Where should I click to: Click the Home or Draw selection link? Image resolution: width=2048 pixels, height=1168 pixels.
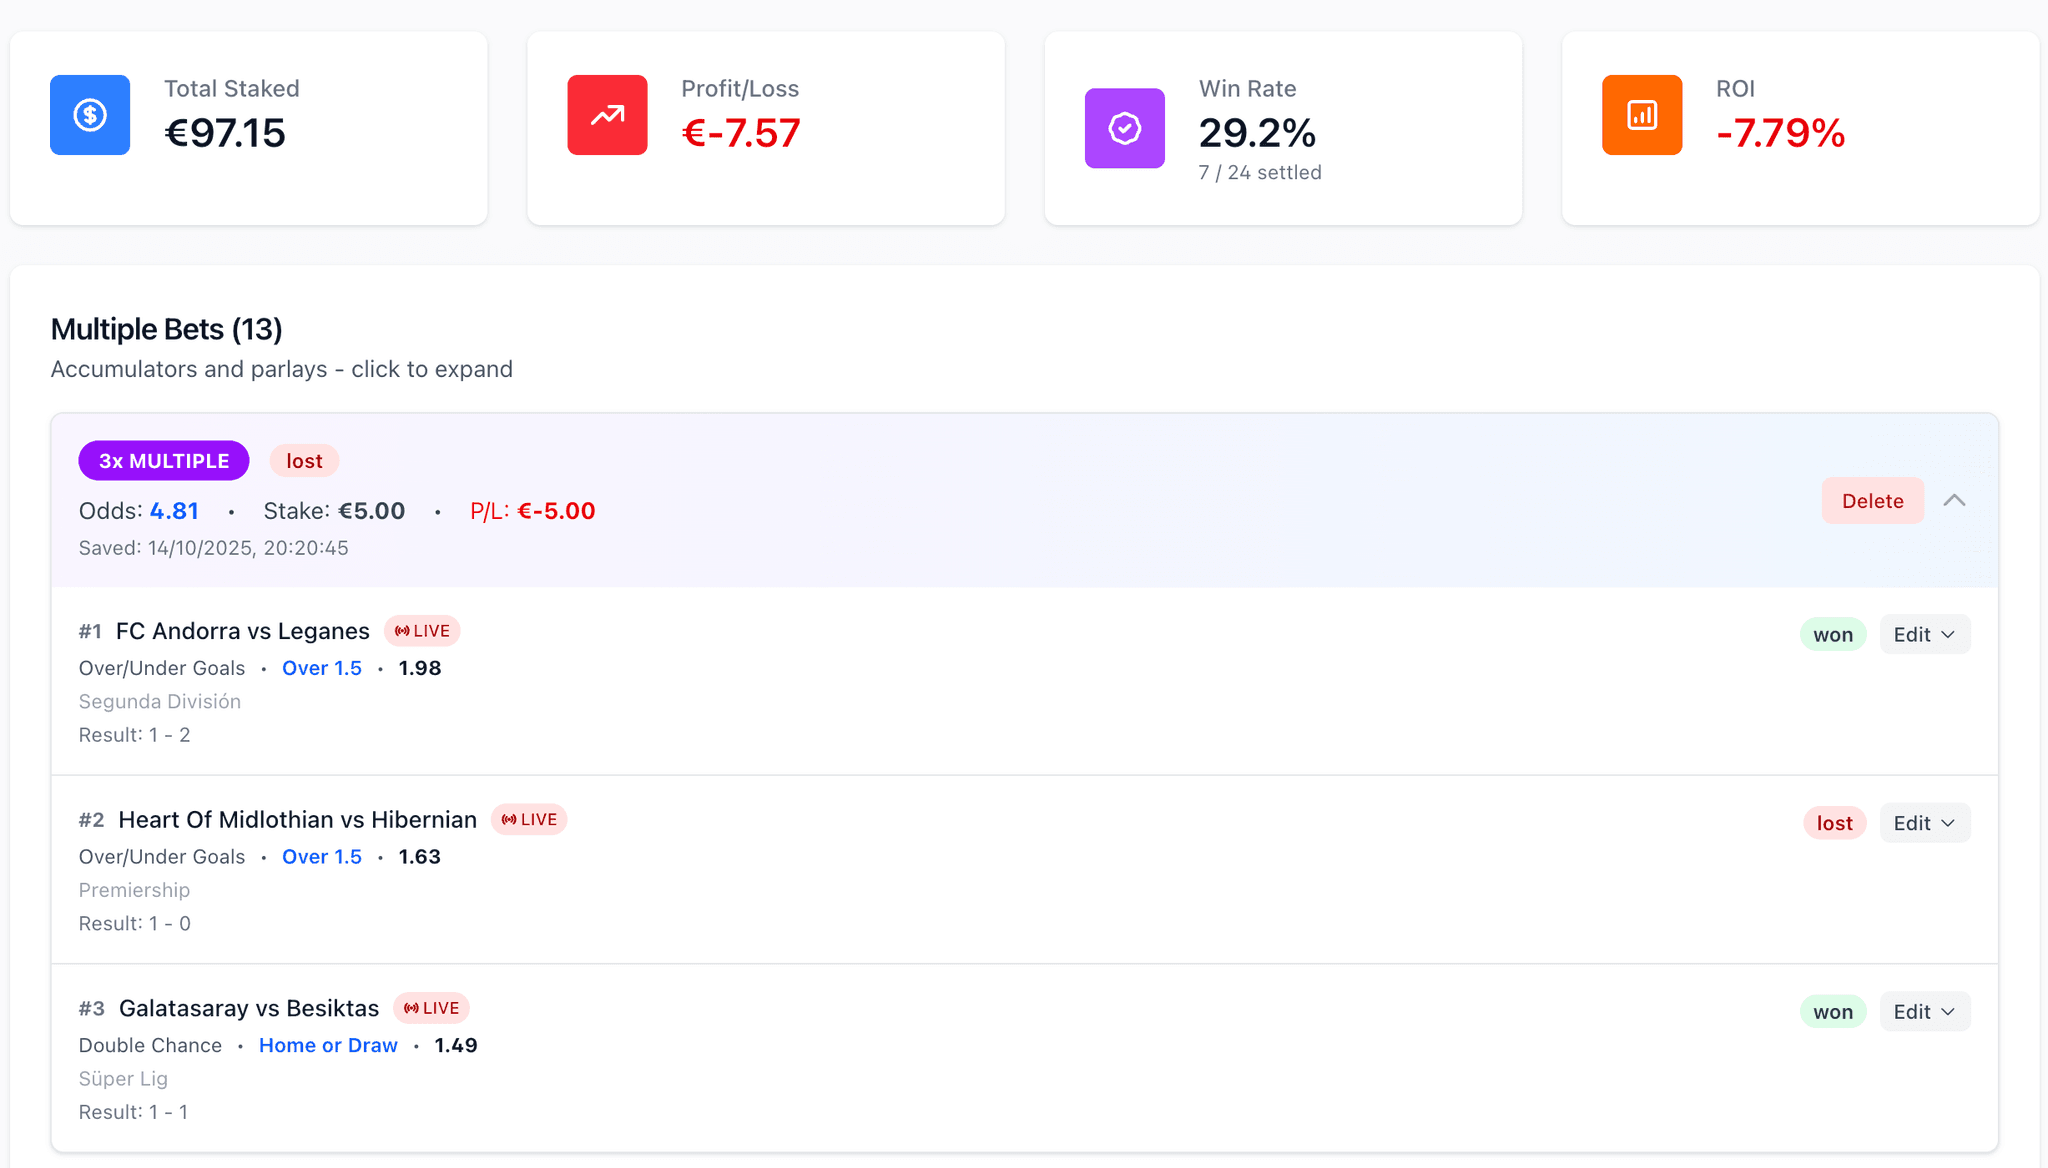tap(328, 1045)
